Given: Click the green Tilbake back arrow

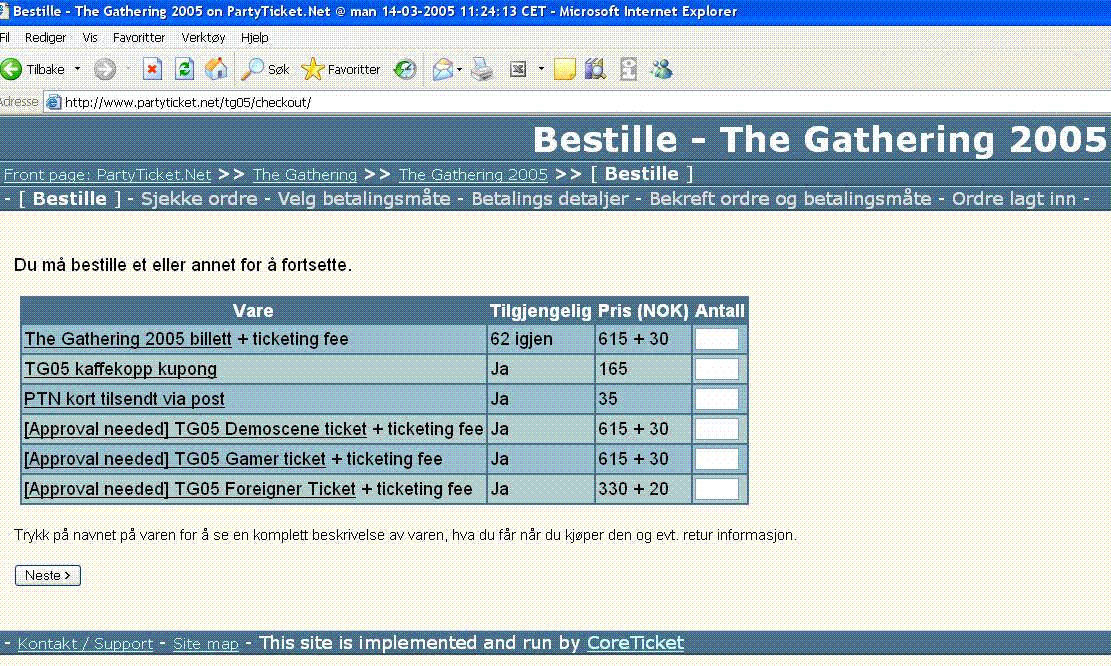Looking at the screenshot, I should coord(11,69).
